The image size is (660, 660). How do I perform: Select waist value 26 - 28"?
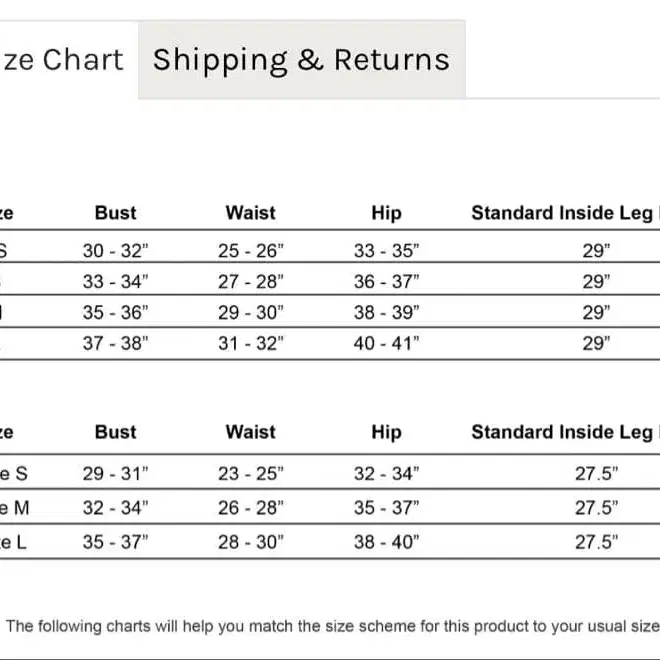(251, 508)
